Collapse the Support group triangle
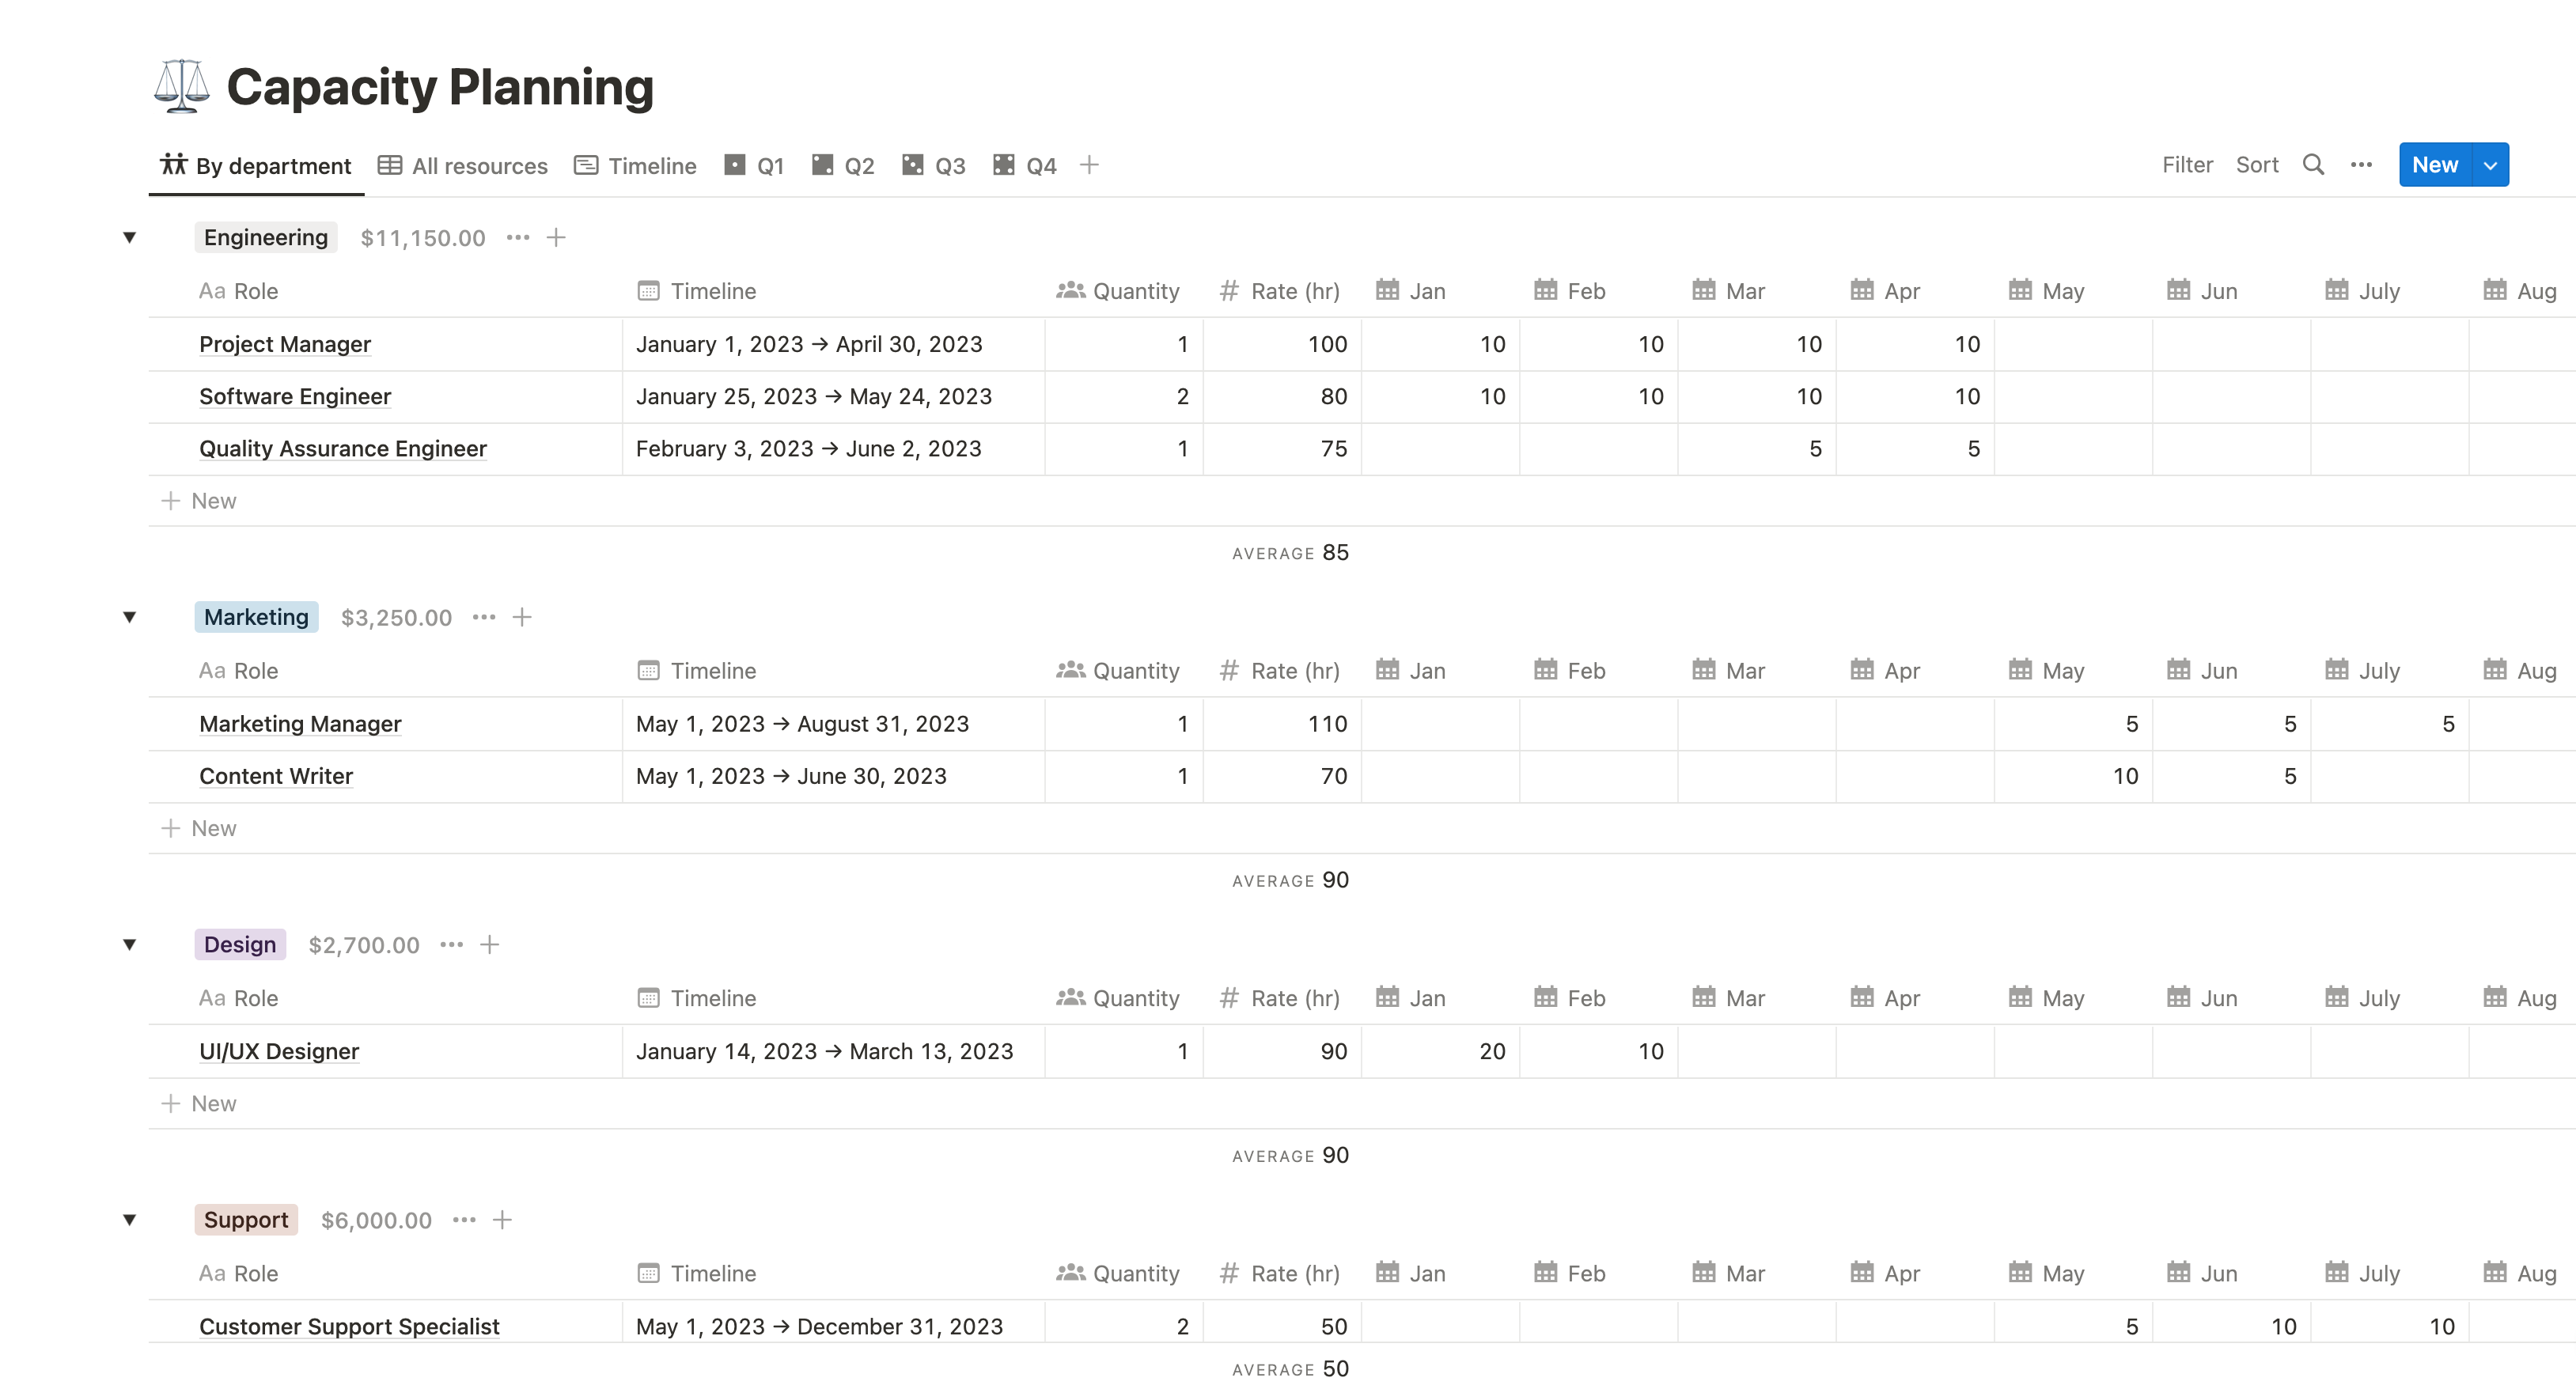The width and height of the screenshot is (2576, 1389). pyautogui.click(x=130, y=1220)
